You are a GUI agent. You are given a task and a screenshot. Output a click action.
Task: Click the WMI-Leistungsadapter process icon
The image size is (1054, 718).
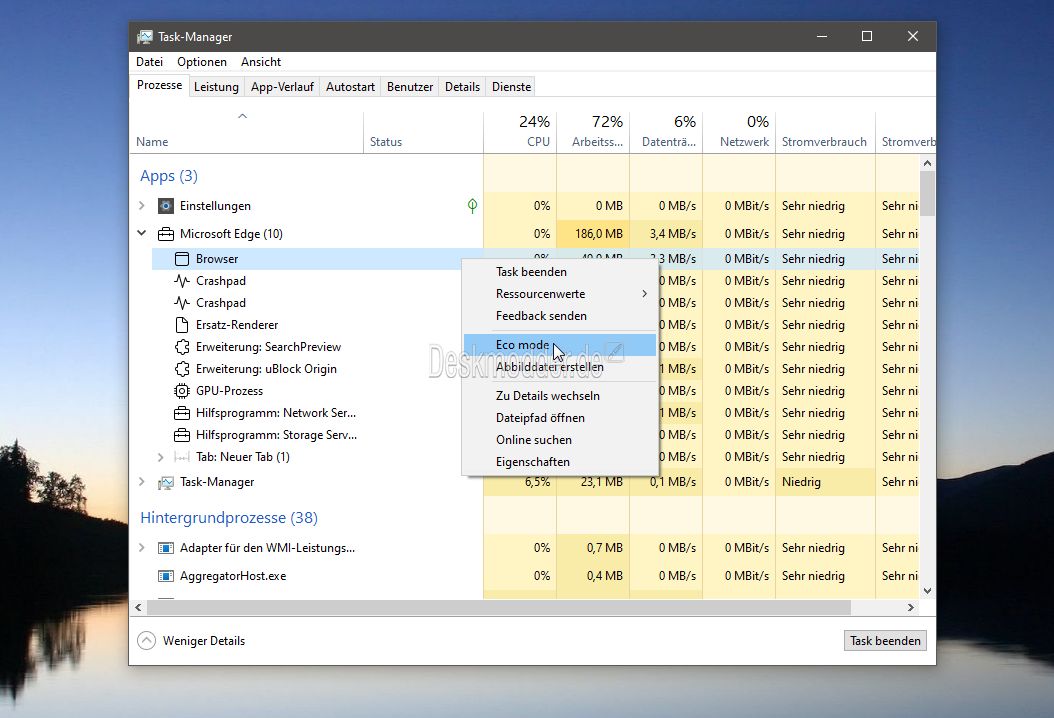coord(165,548)
